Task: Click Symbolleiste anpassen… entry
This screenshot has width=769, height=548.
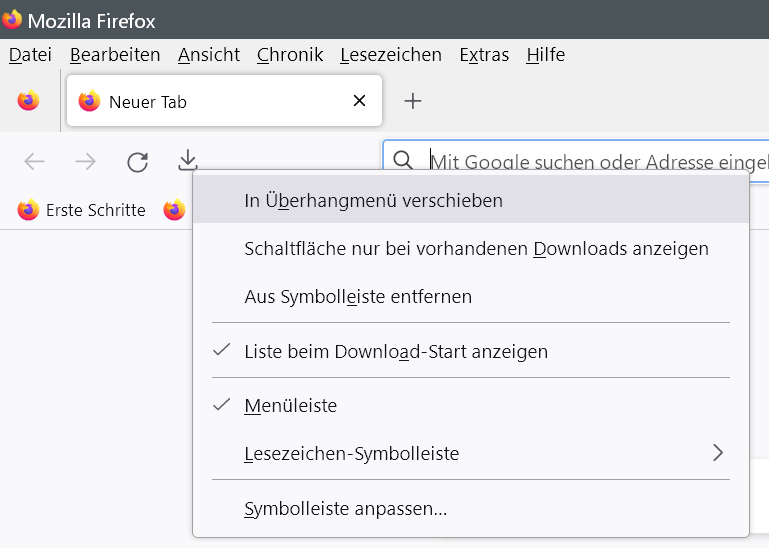Action: (x=345, y=509)
